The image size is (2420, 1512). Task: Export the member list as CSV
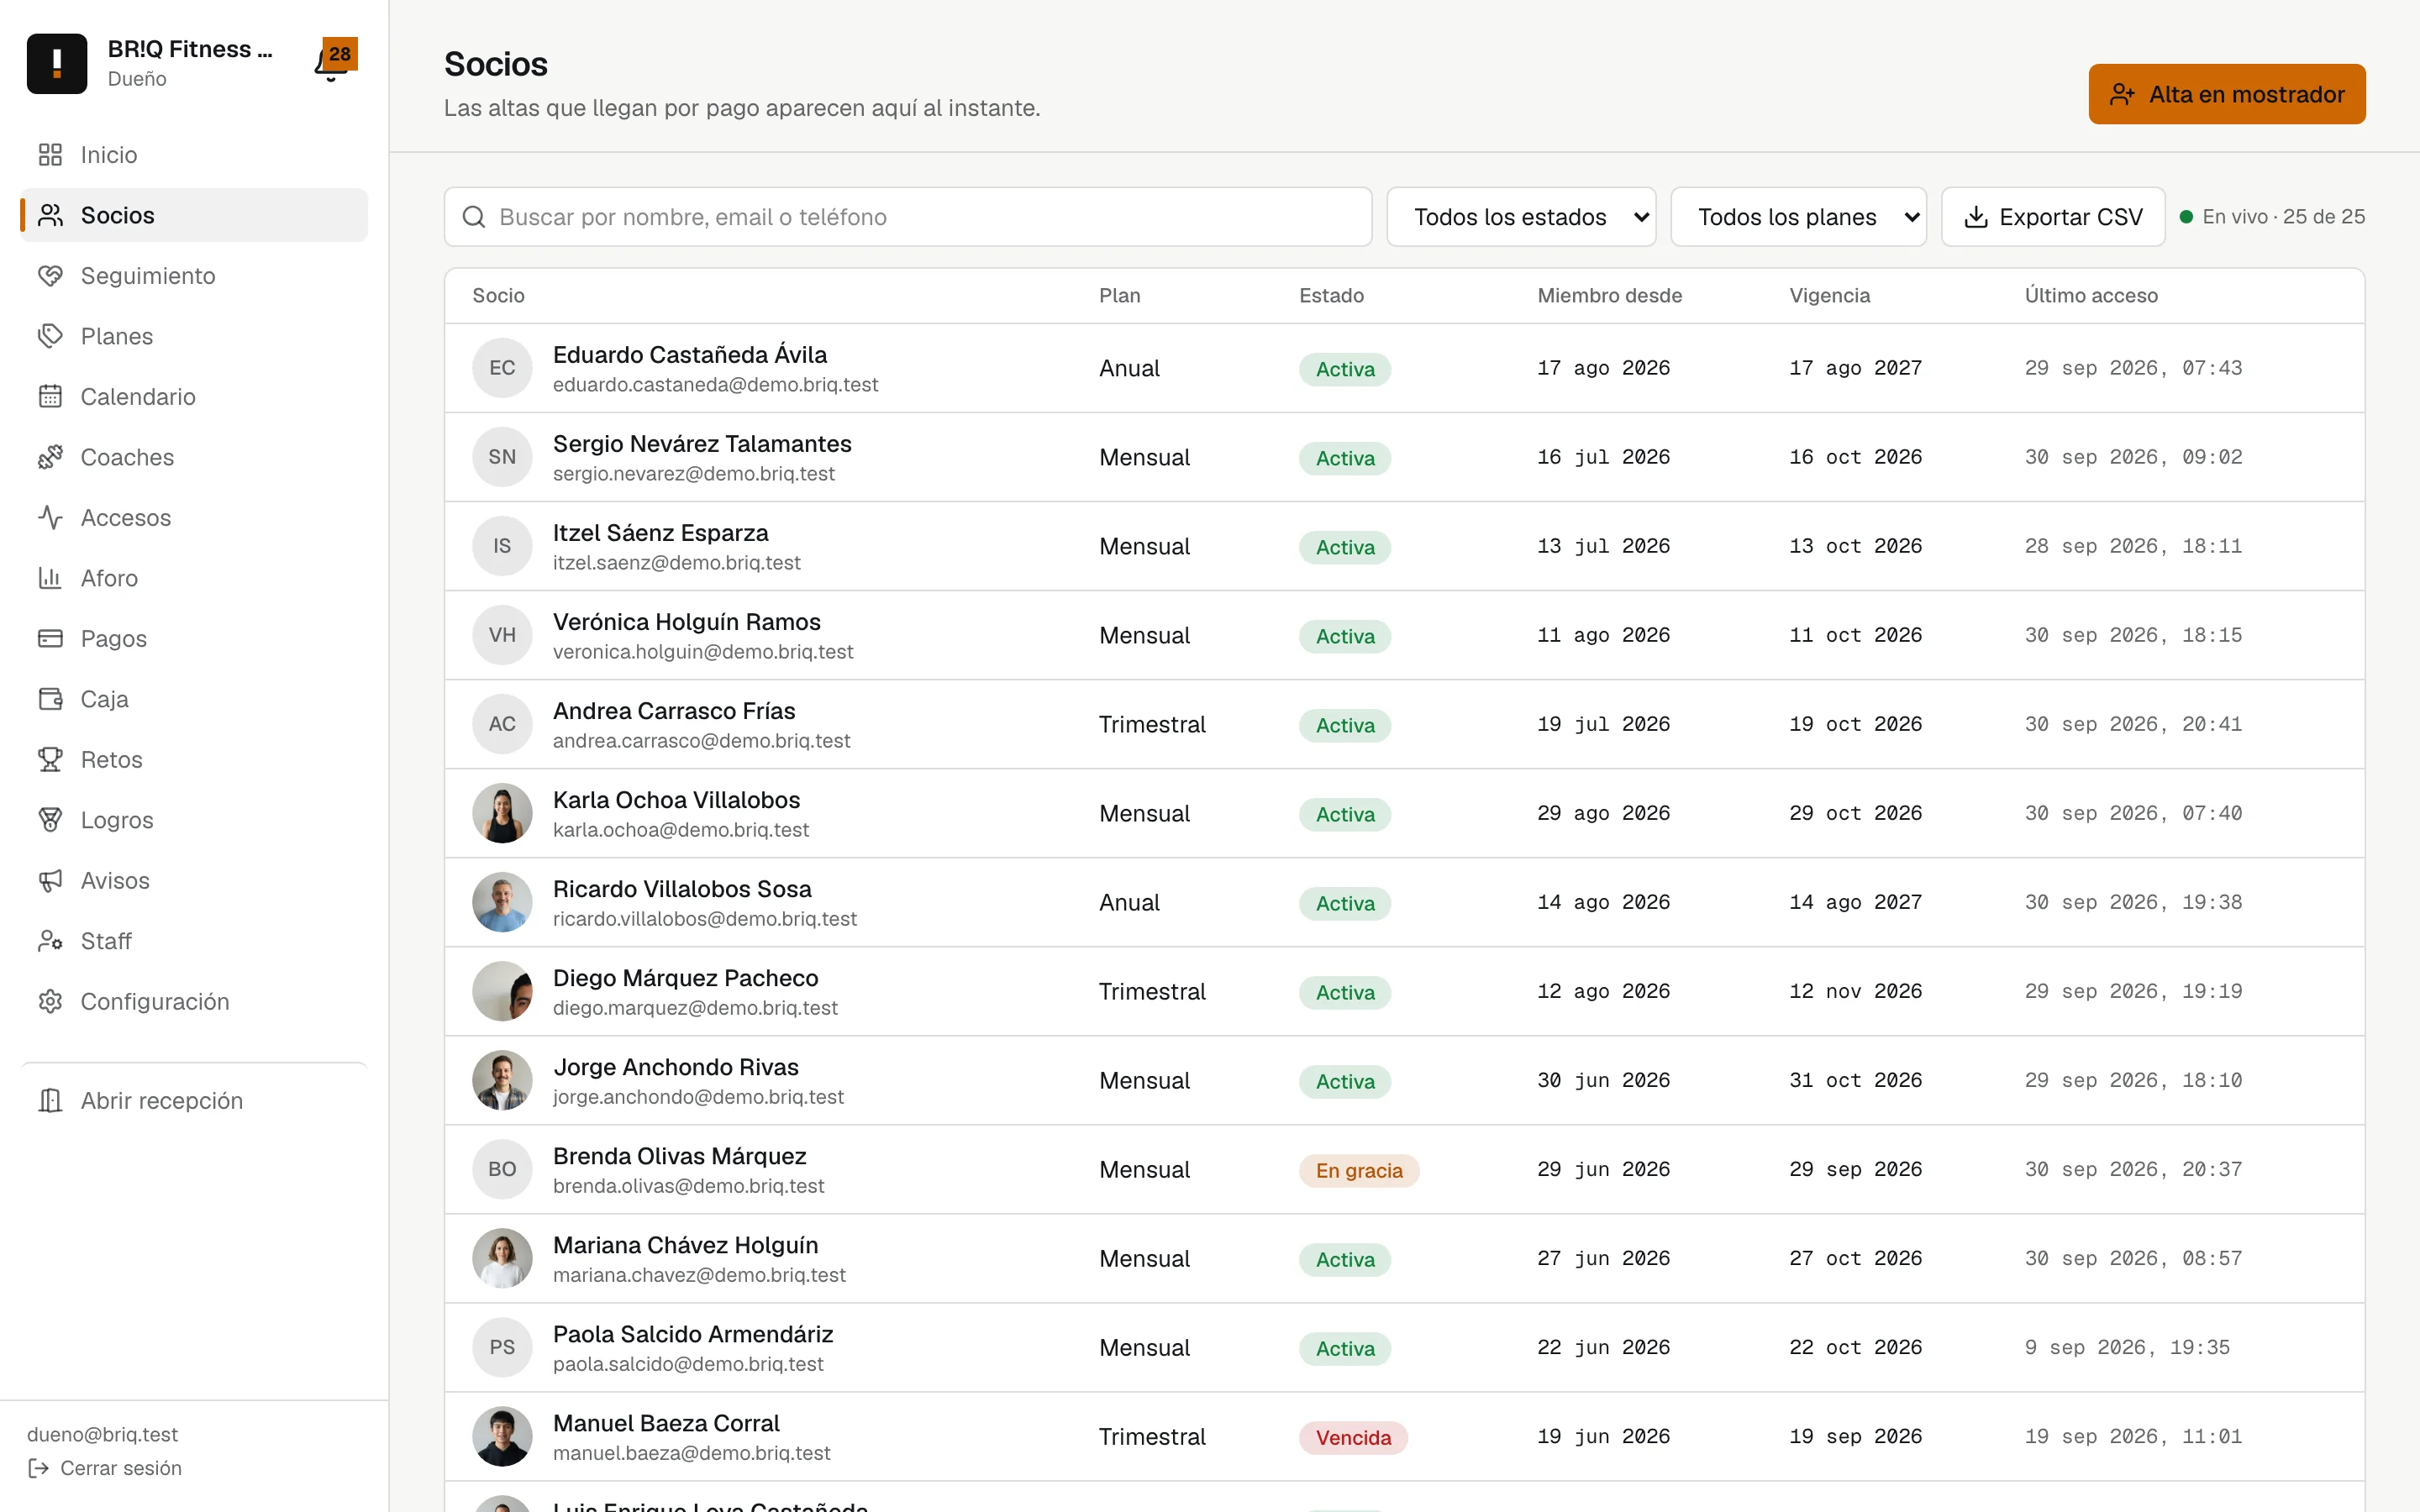point(2053,217)
